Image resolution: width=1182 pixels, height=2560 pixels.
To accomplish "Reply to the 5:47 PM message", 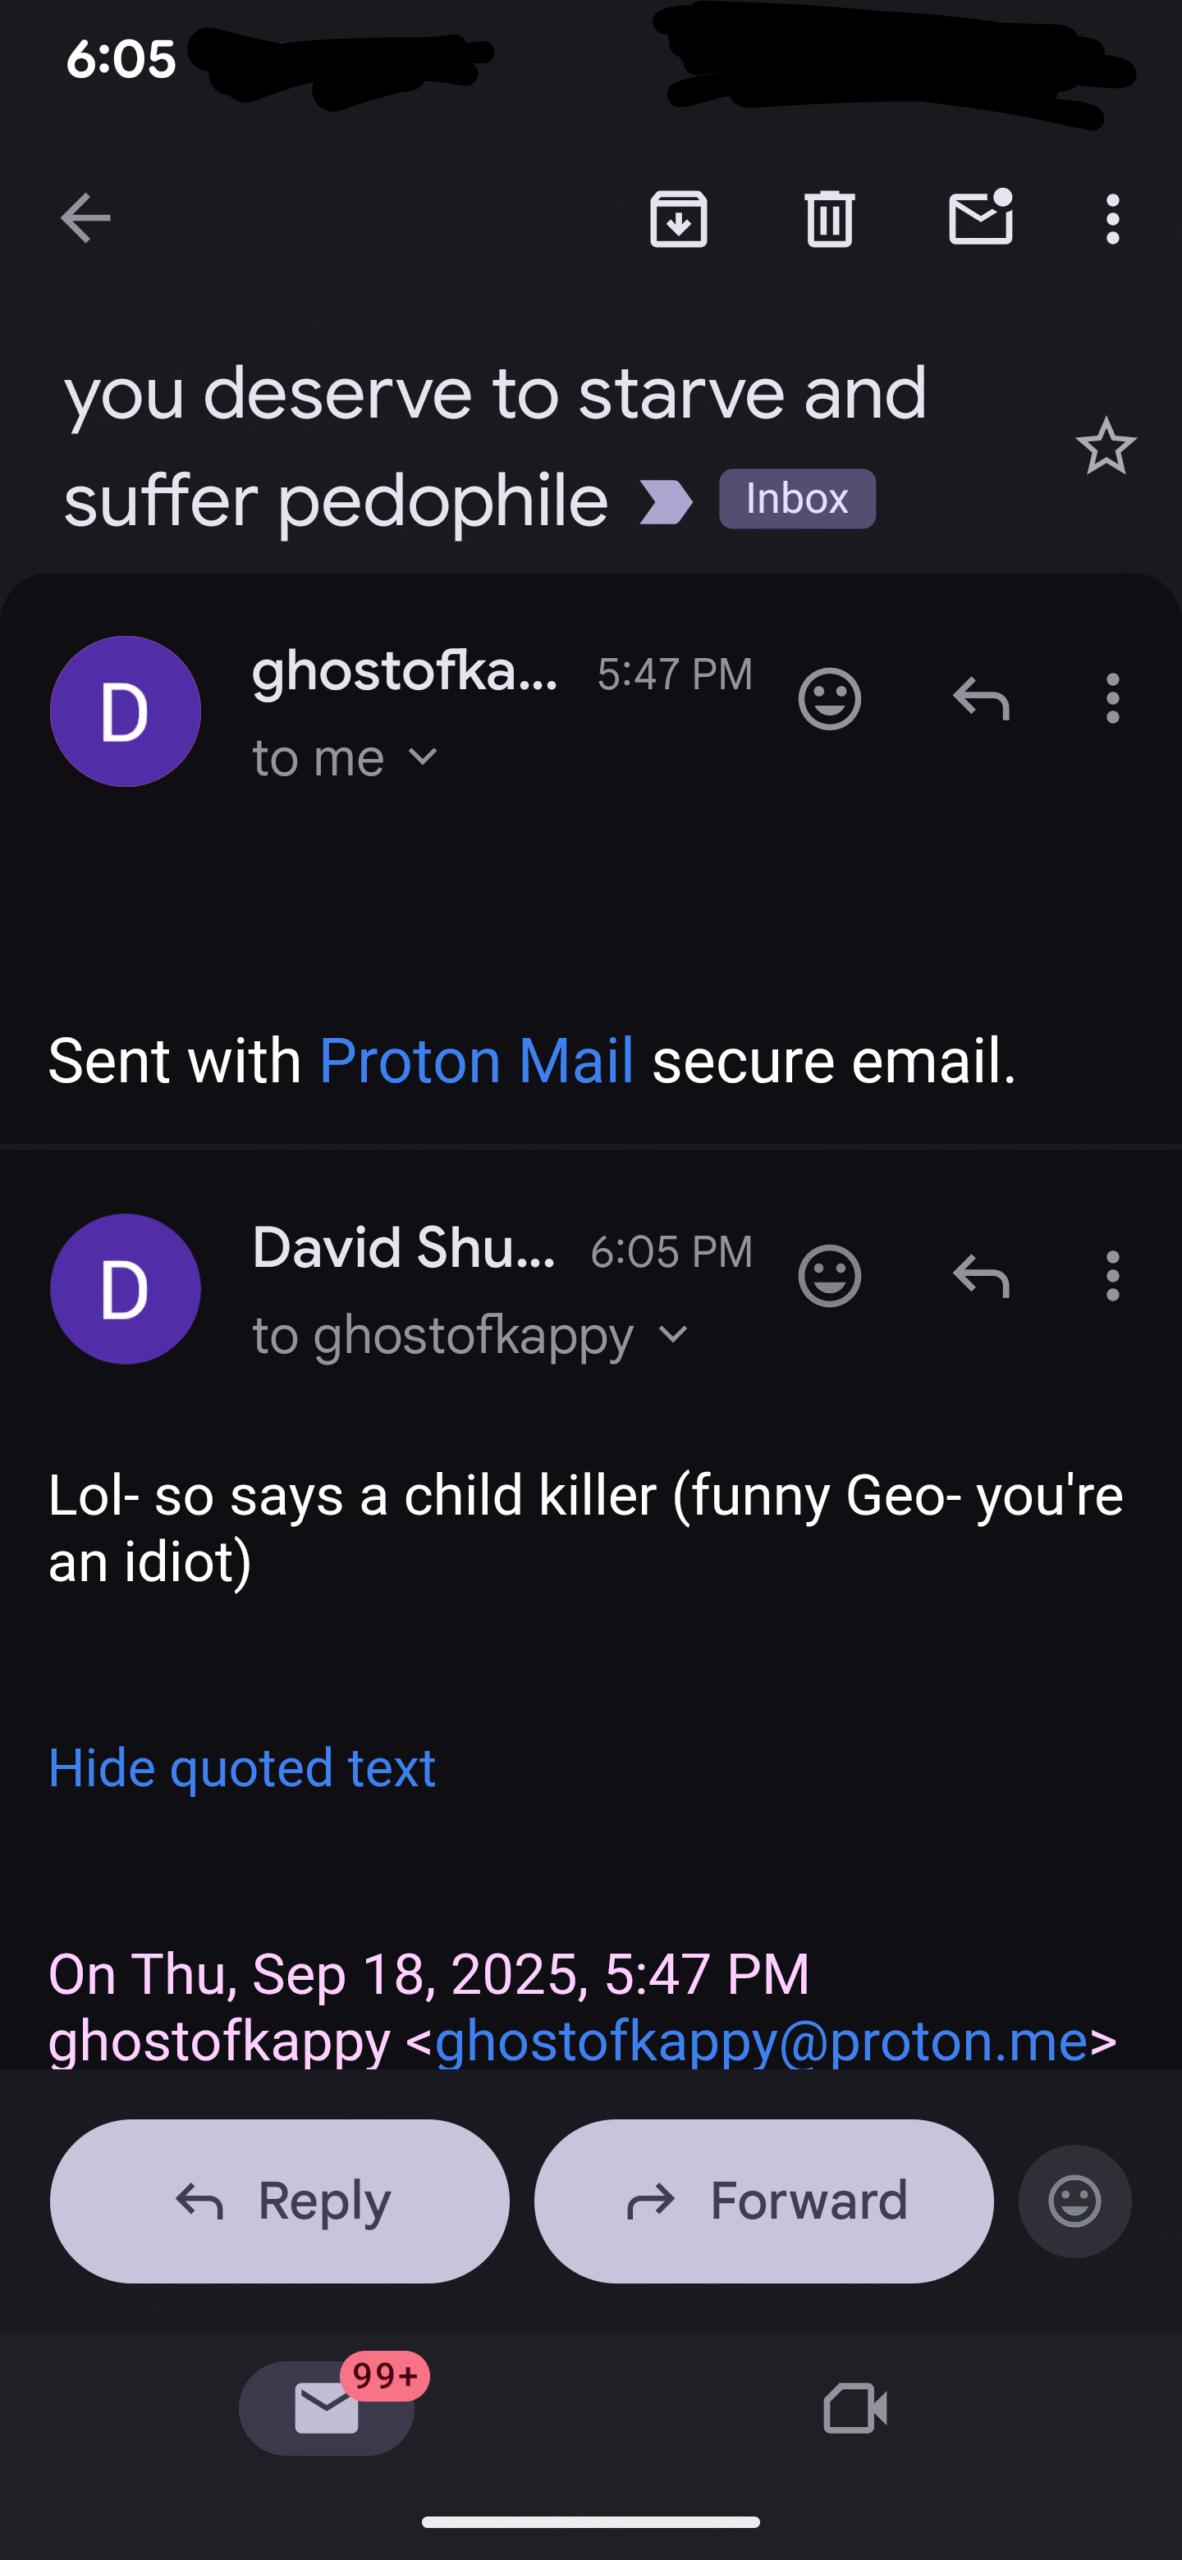I will point(981,699).
